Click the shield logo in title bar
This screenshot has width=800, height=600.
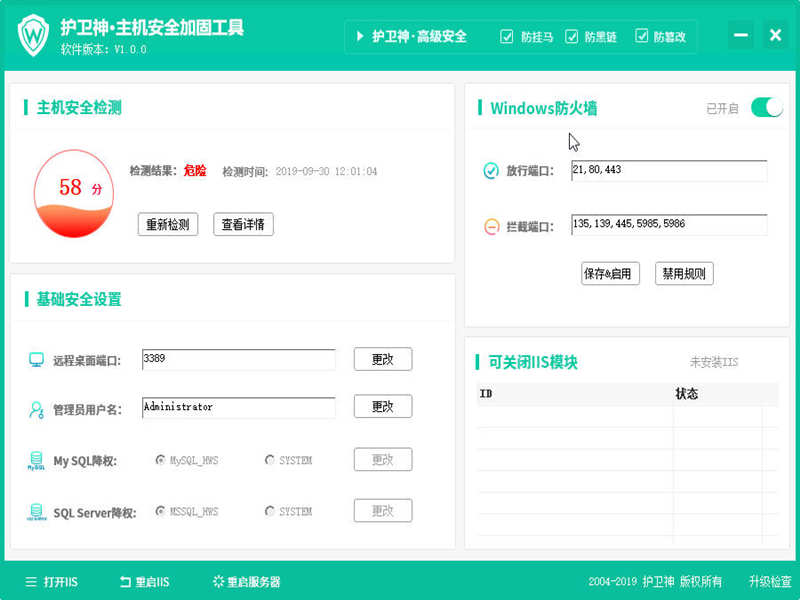pos(33,35)
